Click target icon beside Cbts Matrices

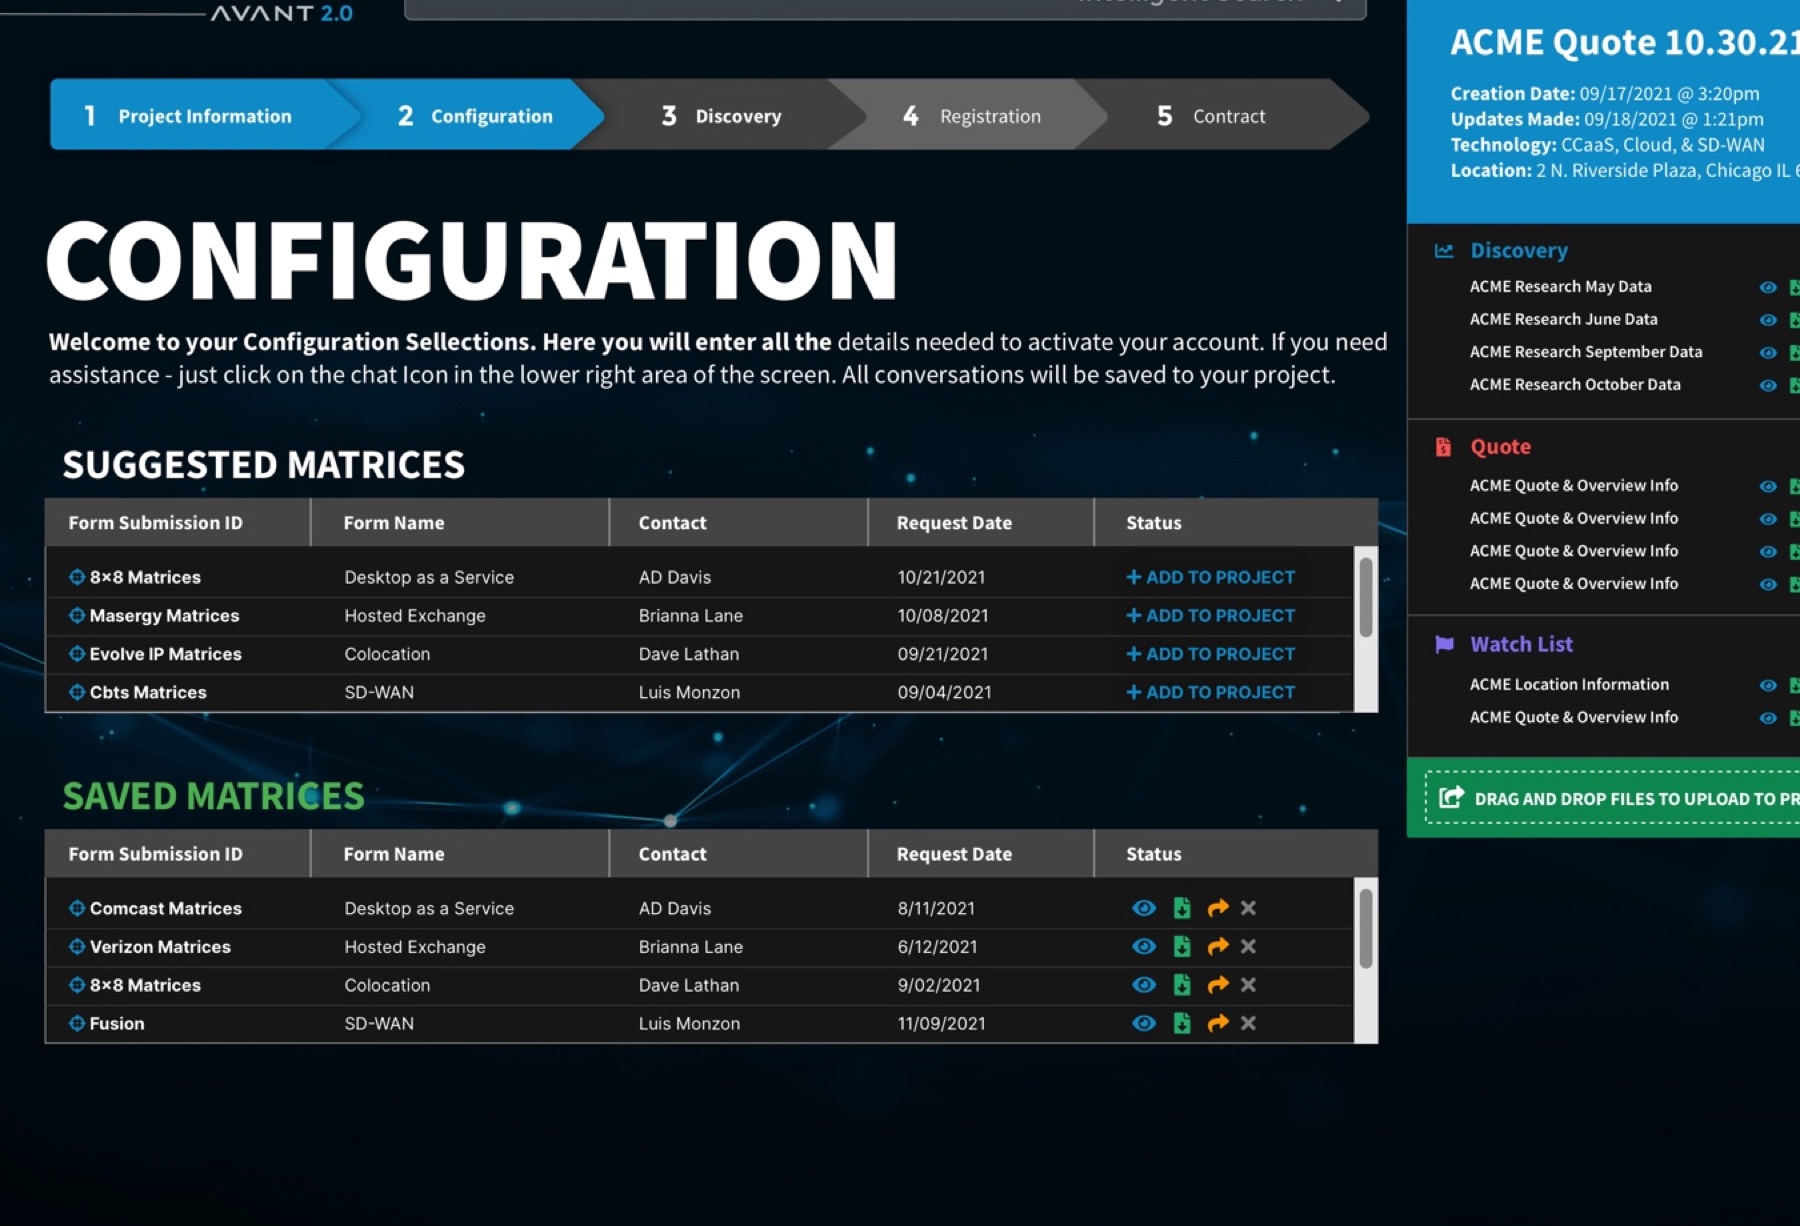tap(76, 692)
